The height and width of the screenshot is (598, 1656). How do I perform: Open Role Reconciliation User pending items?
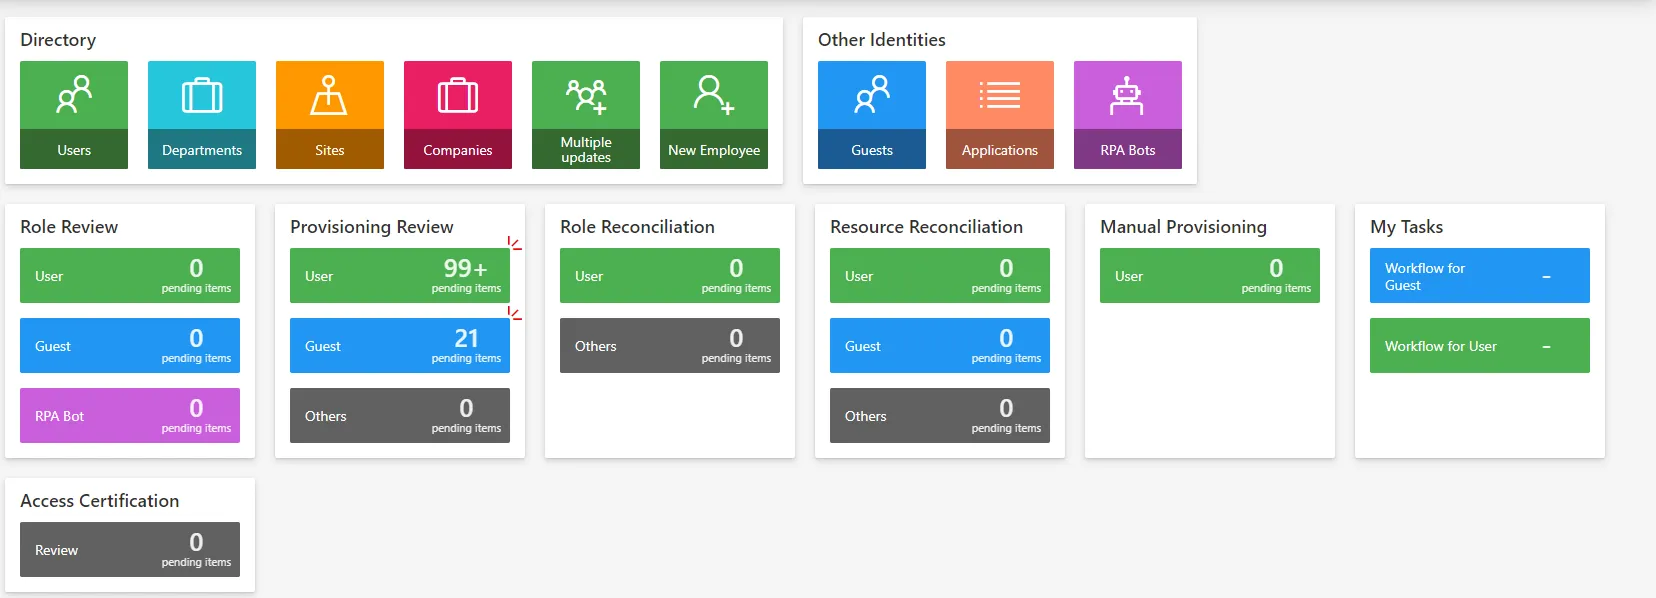click(670, 276)
